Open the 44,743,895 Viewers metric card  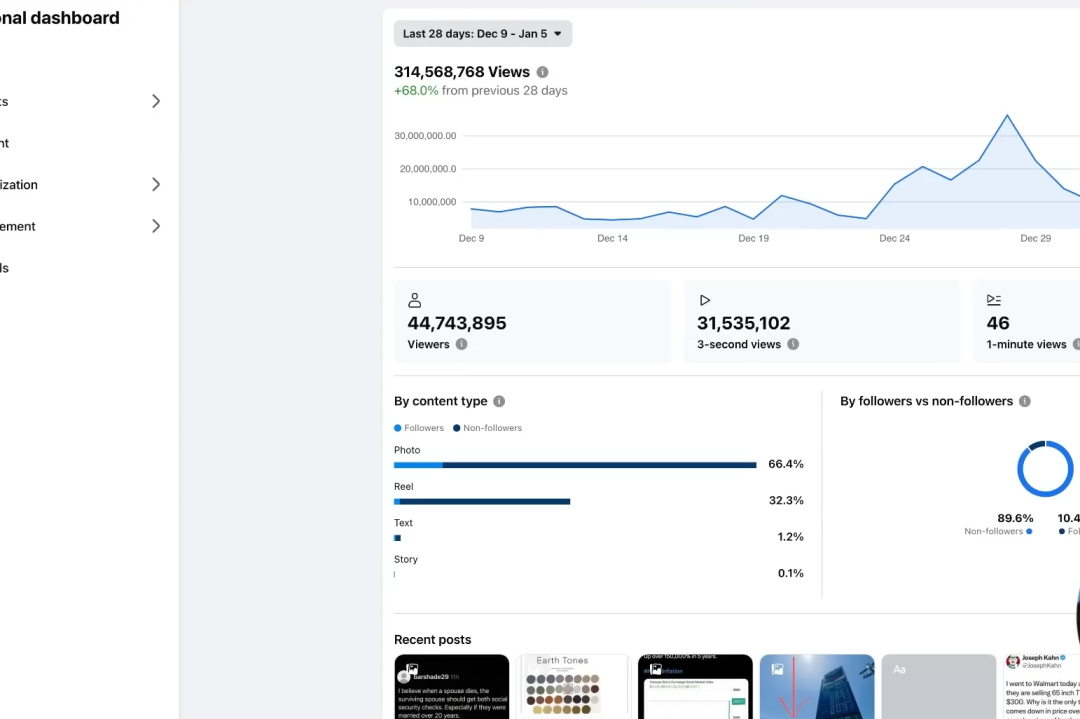(x=532, y=322)
